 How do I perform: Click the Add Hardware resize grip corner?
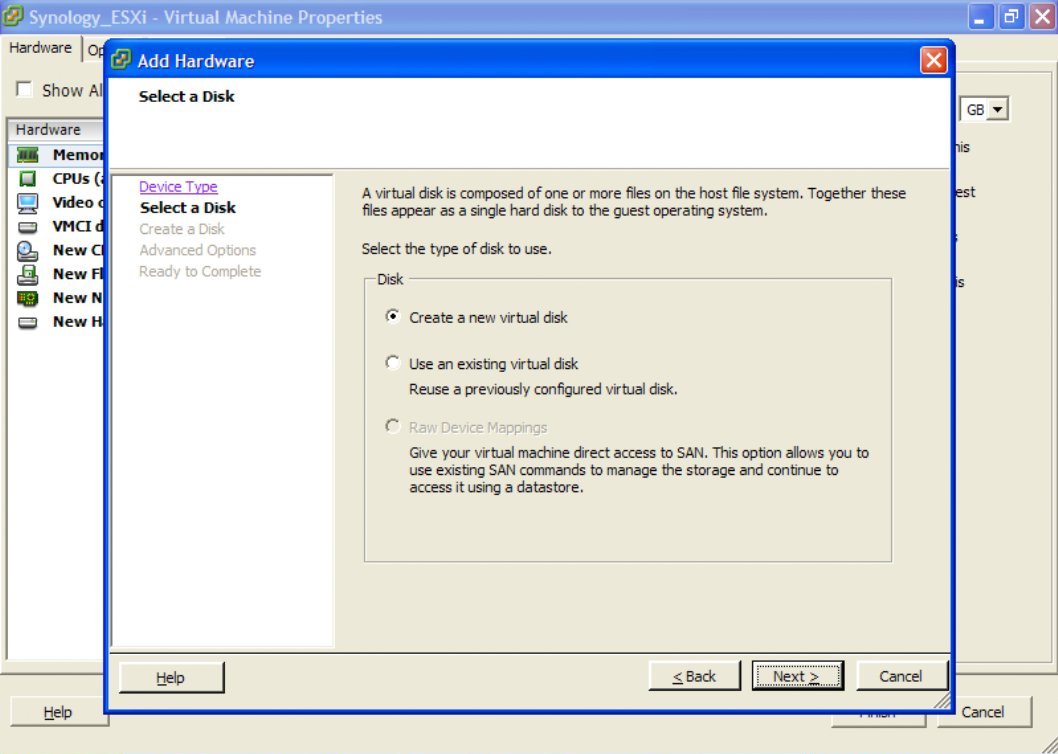[x=941, y=699]
